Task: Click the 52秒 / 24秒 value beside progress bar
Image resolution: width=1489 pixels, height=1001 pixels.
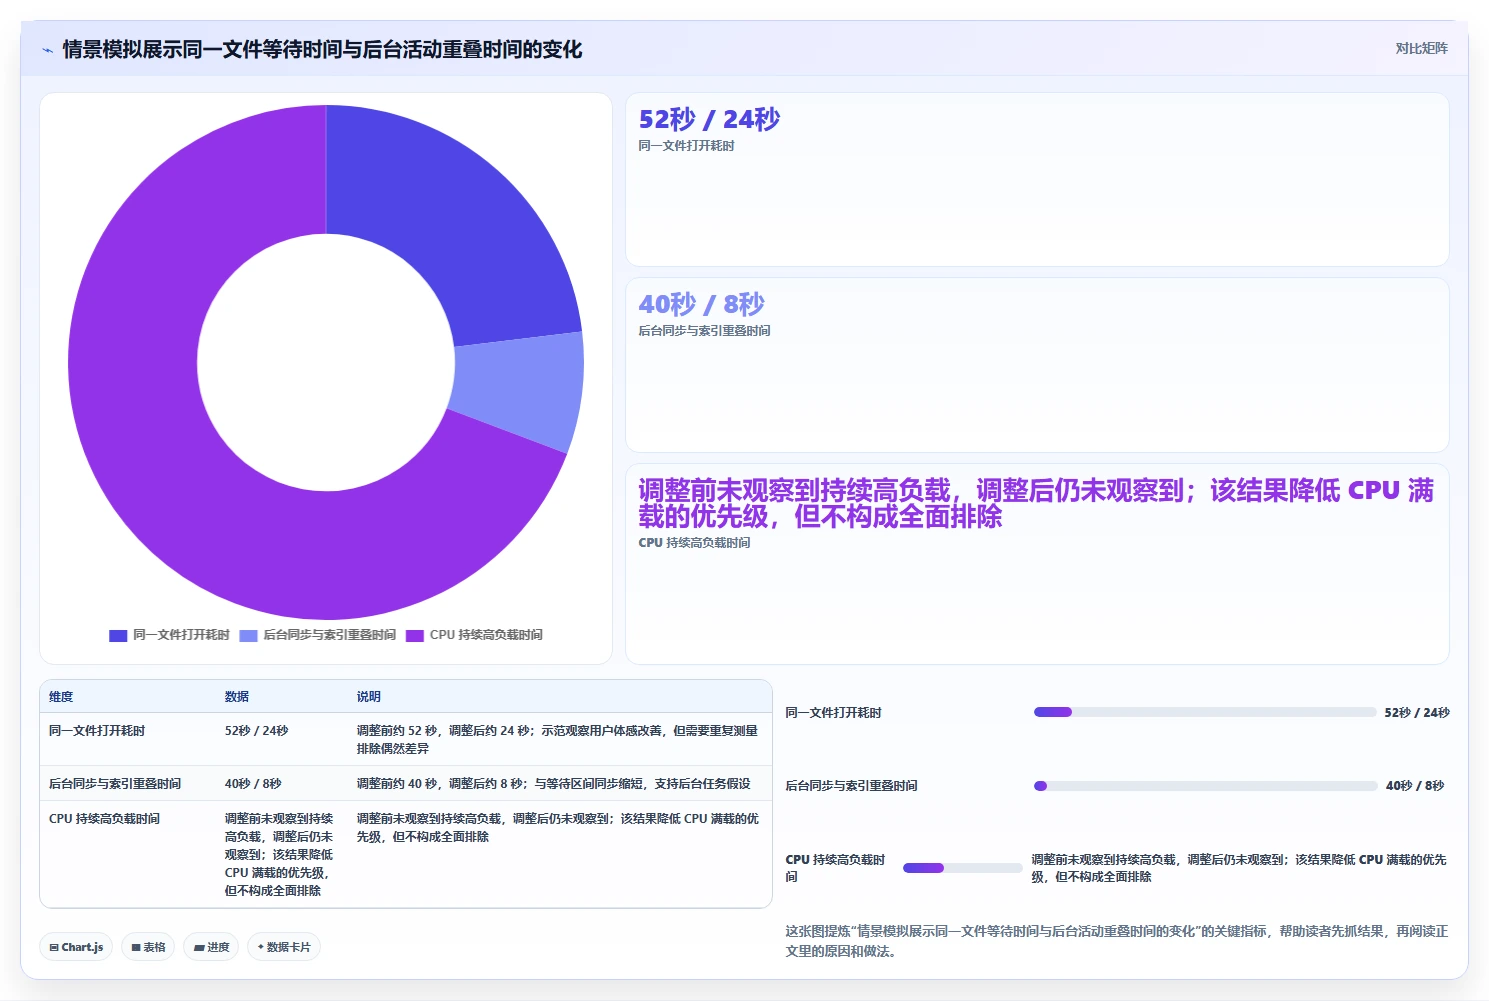Action: (x=1417, y=713)
